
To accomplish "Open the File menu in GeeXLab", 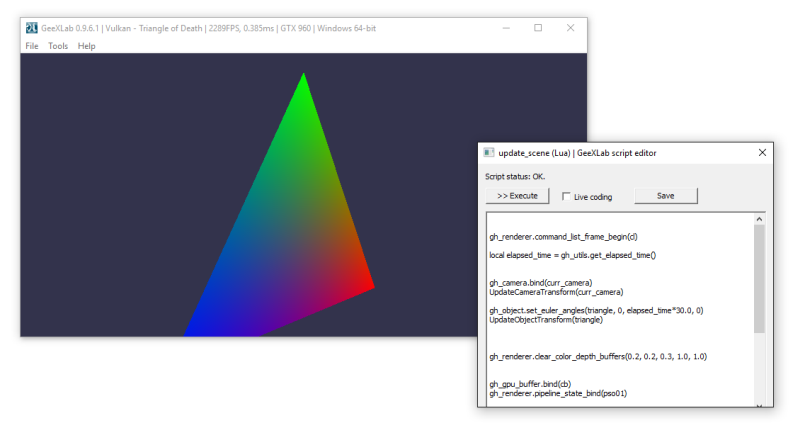I will coord(32,46).
